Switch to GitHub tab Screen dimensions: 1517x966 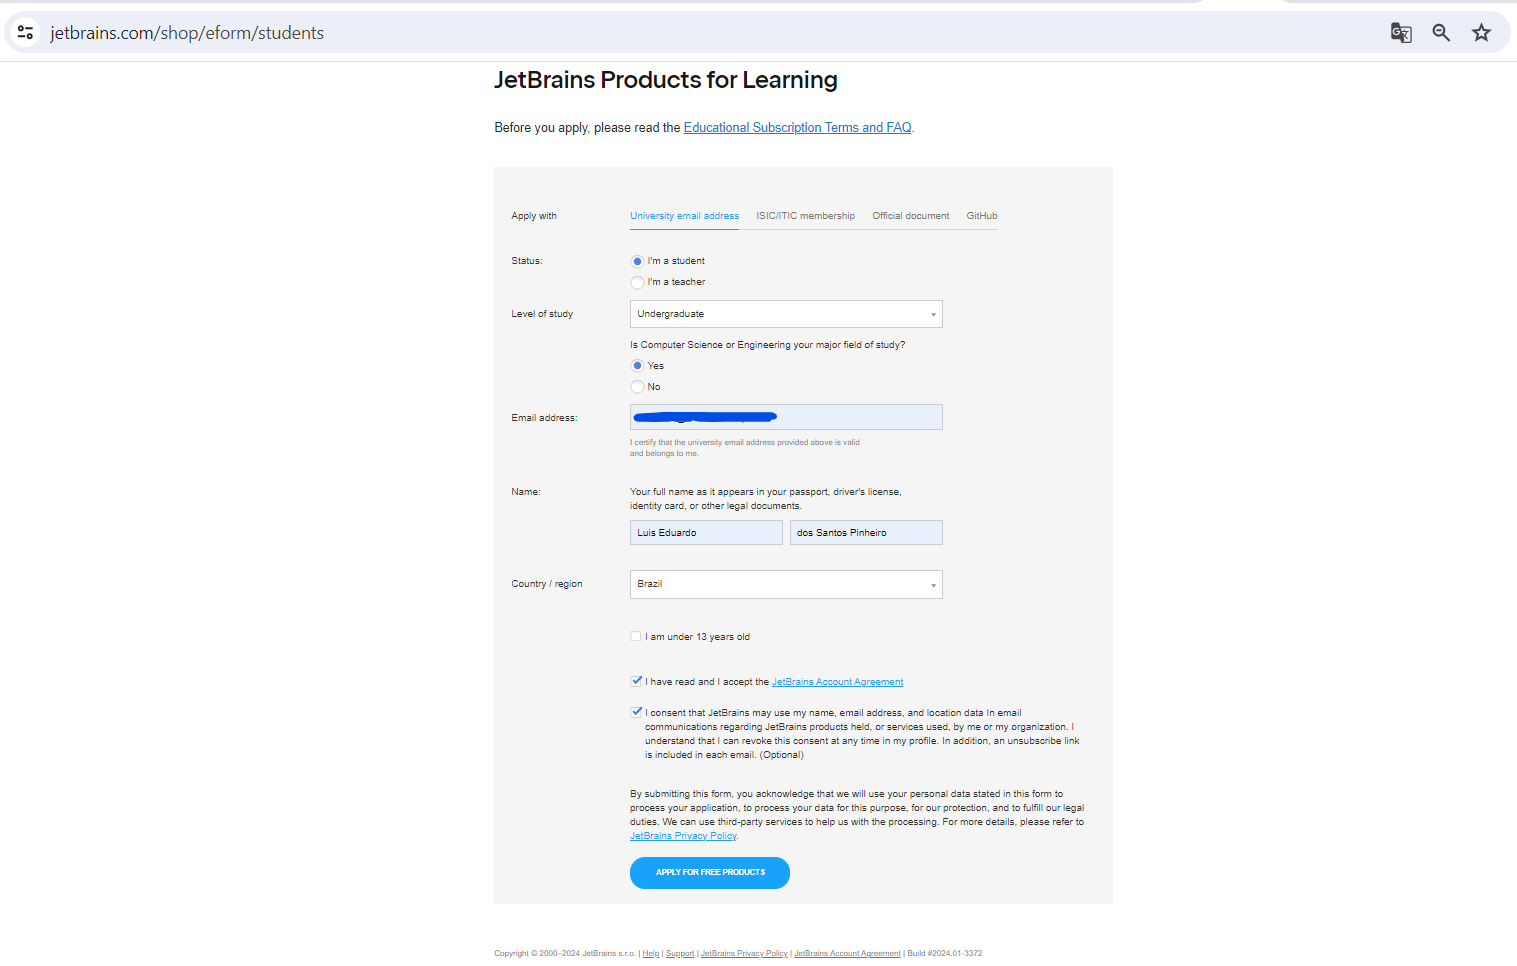coord(981,216)
